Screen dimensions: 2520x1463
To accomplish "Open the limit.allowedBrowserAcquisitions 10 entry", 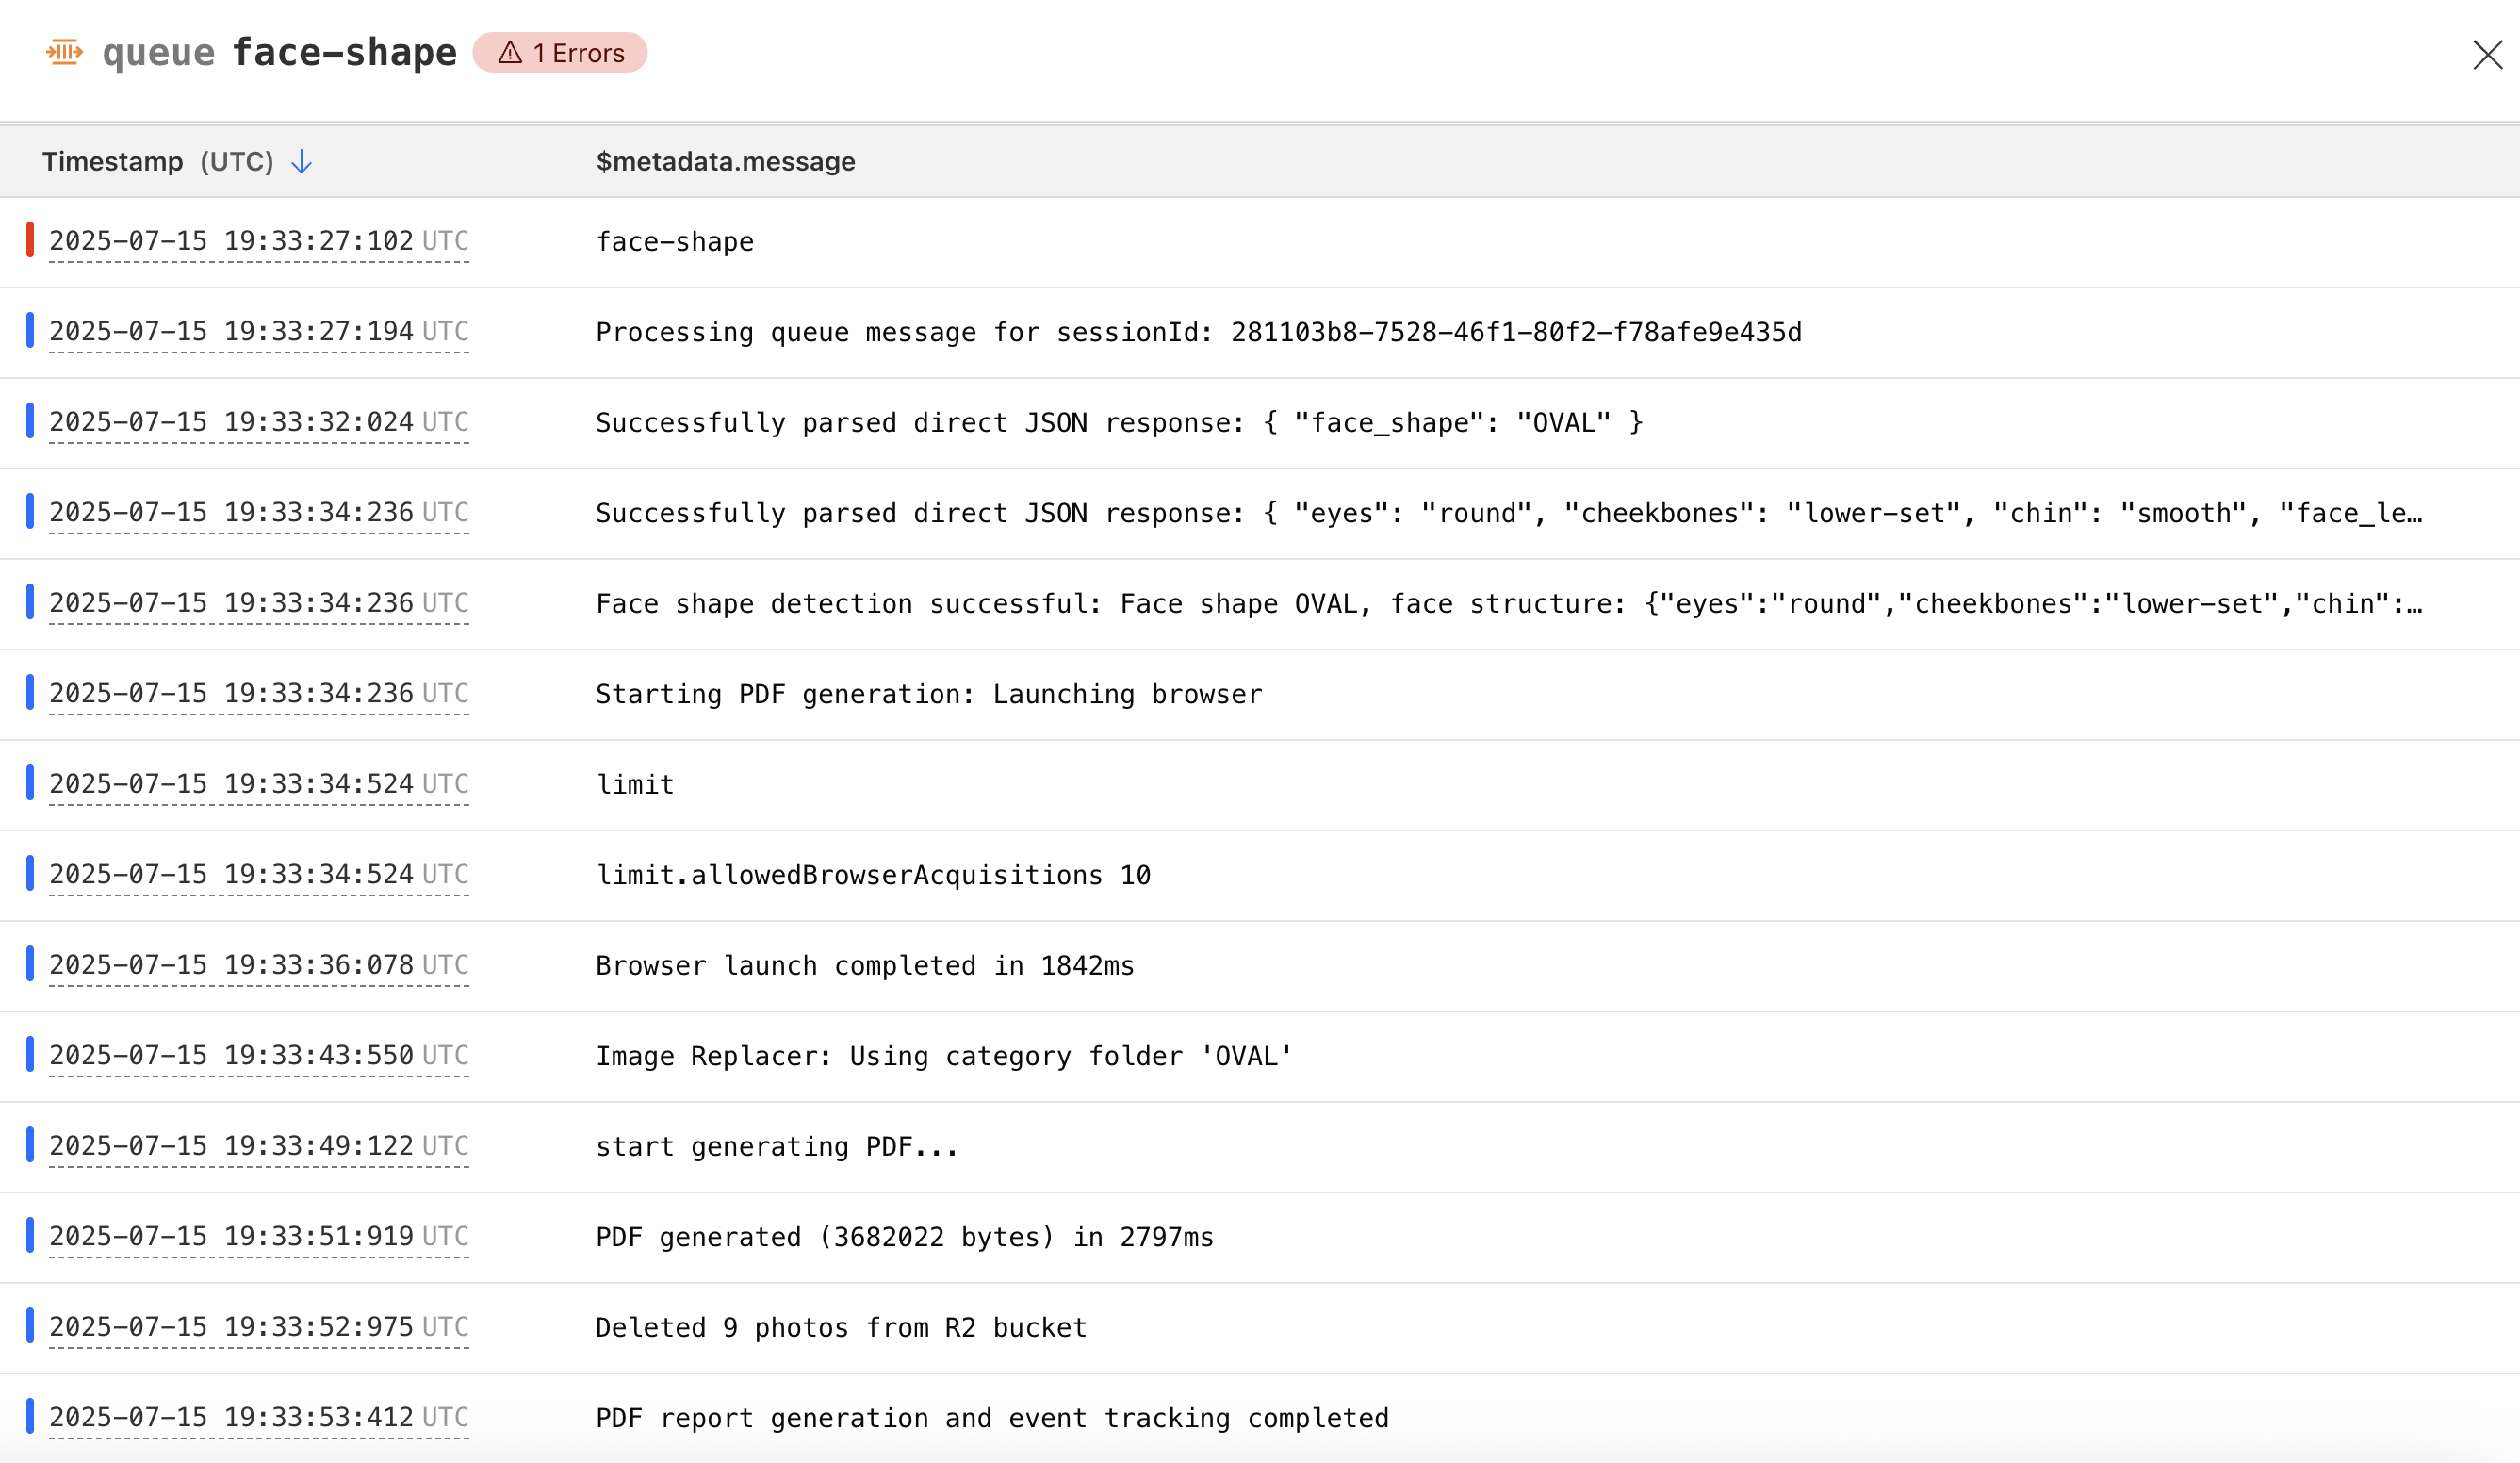I will [873, 875].
